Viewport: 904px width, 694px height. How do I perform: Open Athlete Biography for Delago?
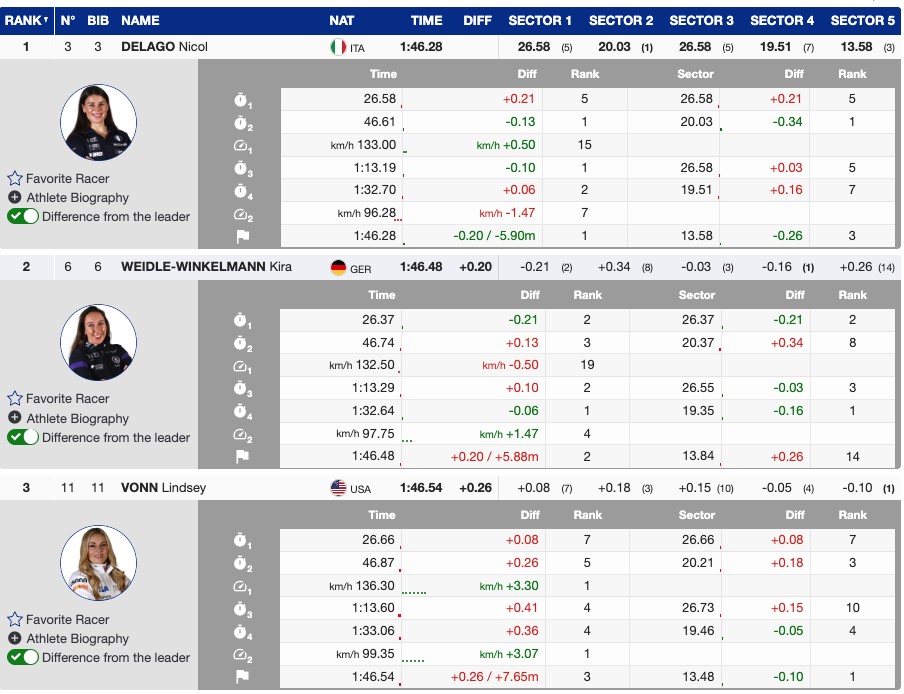pyautogui.click(x=77, y=198)
